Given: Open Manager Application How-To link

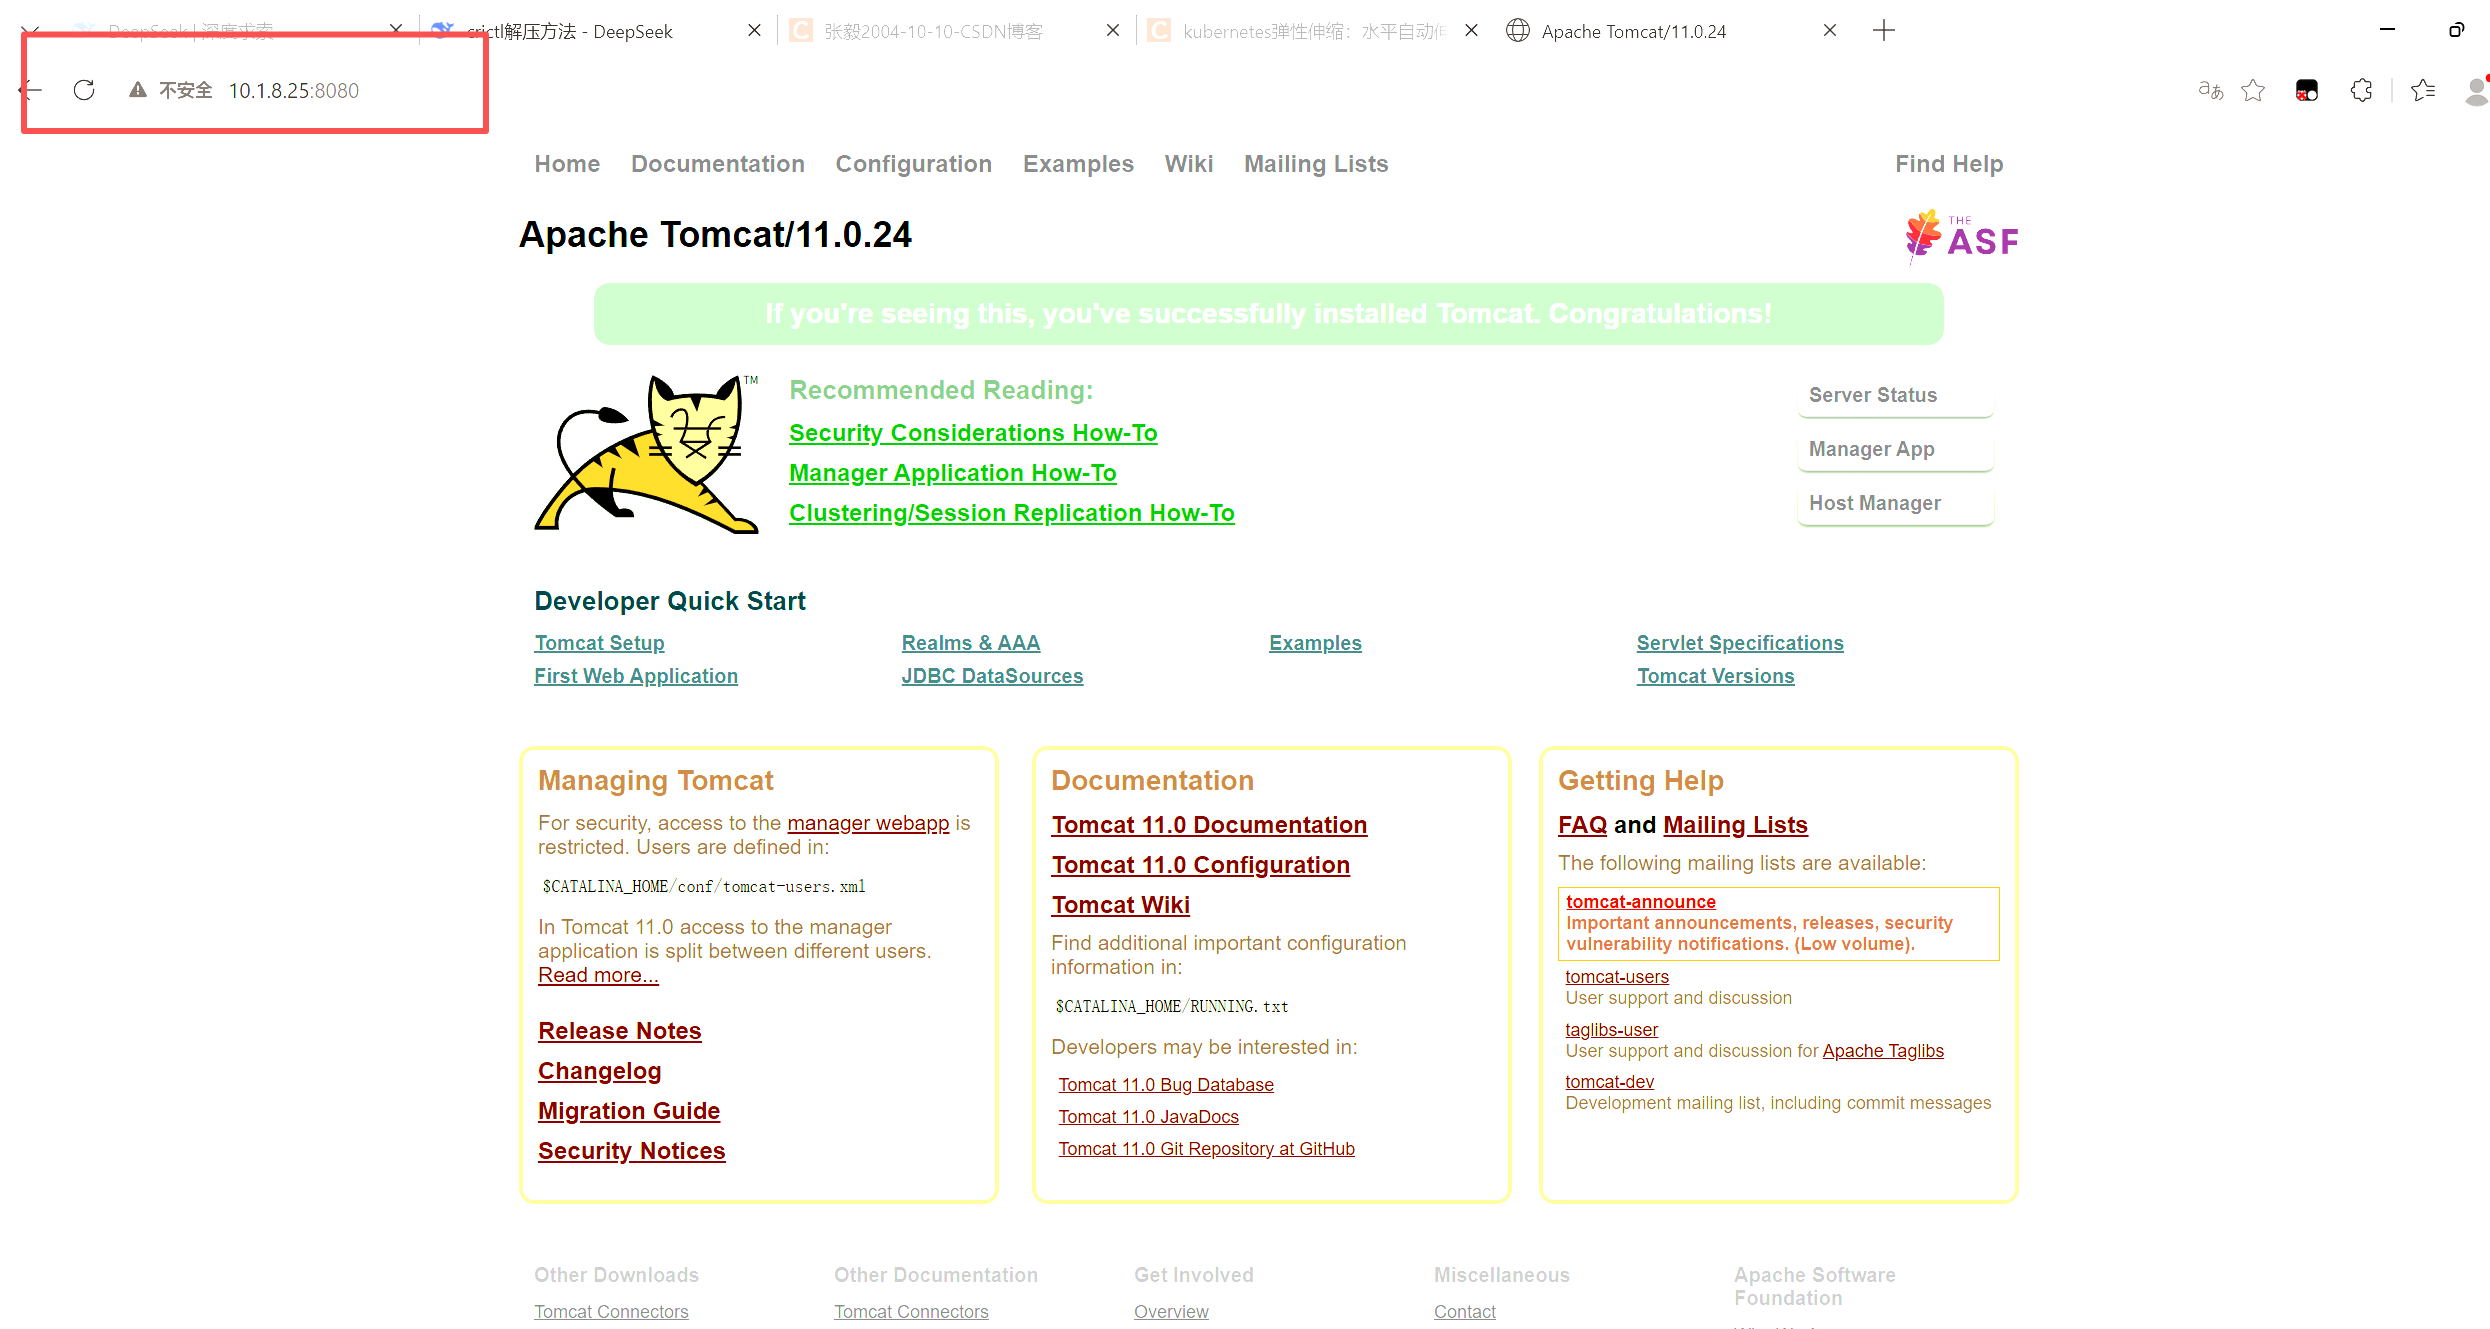Looking at the screenshot, I should [953, 473].
